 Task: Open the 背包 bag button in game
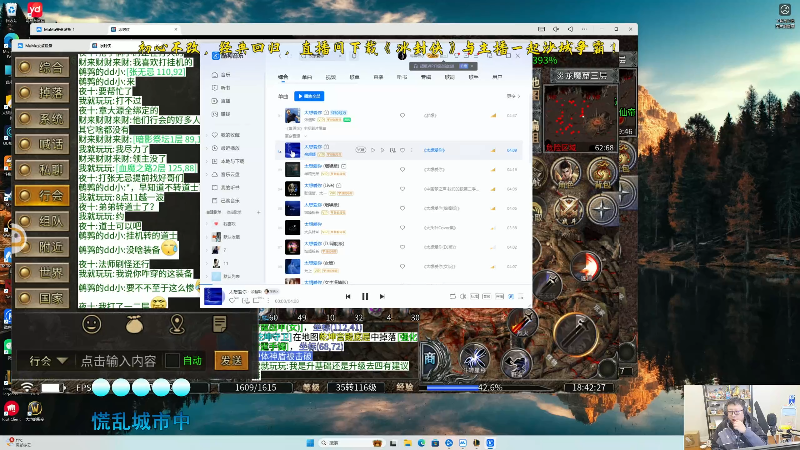(602, 174)
